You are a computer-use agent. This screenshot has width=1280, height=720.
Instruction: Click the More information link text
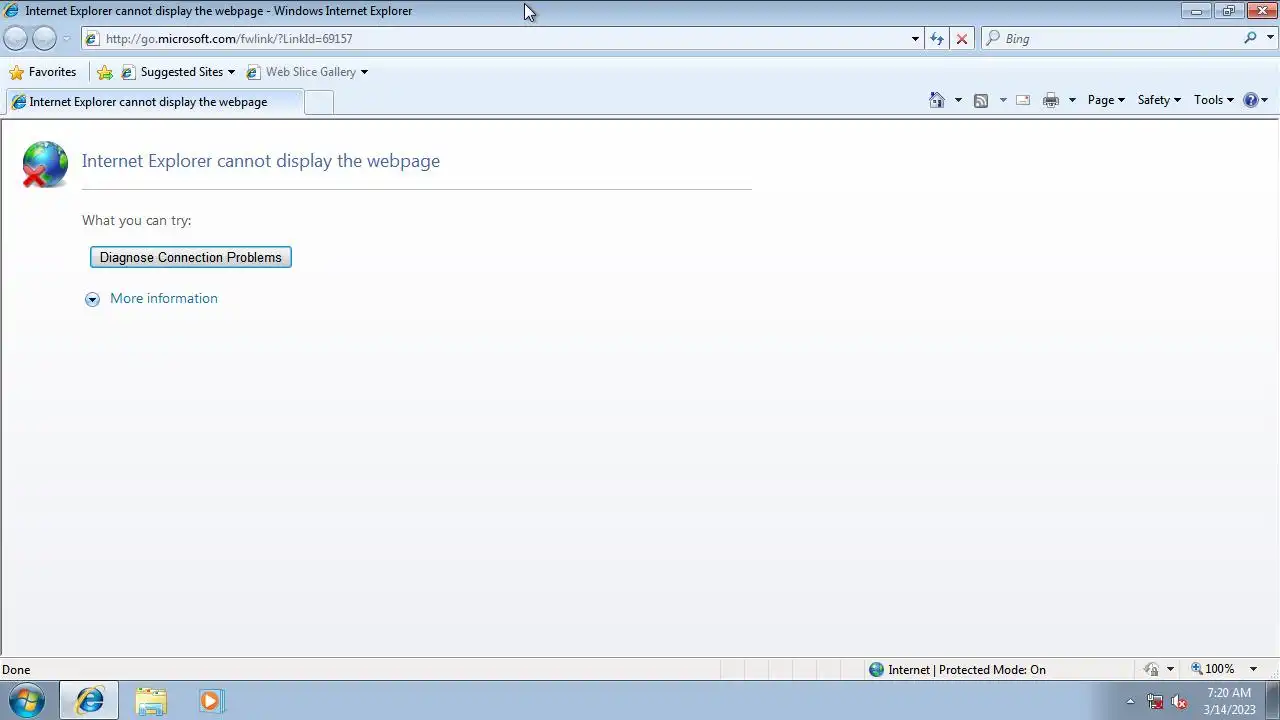coord(164,298)
